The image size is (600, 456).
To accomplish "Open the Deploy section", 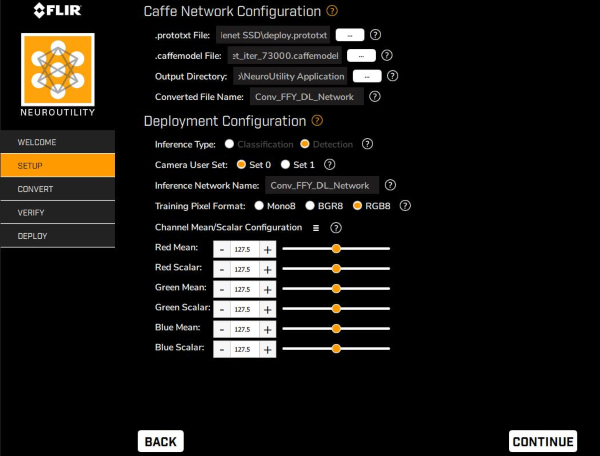I will pos(58,236).
